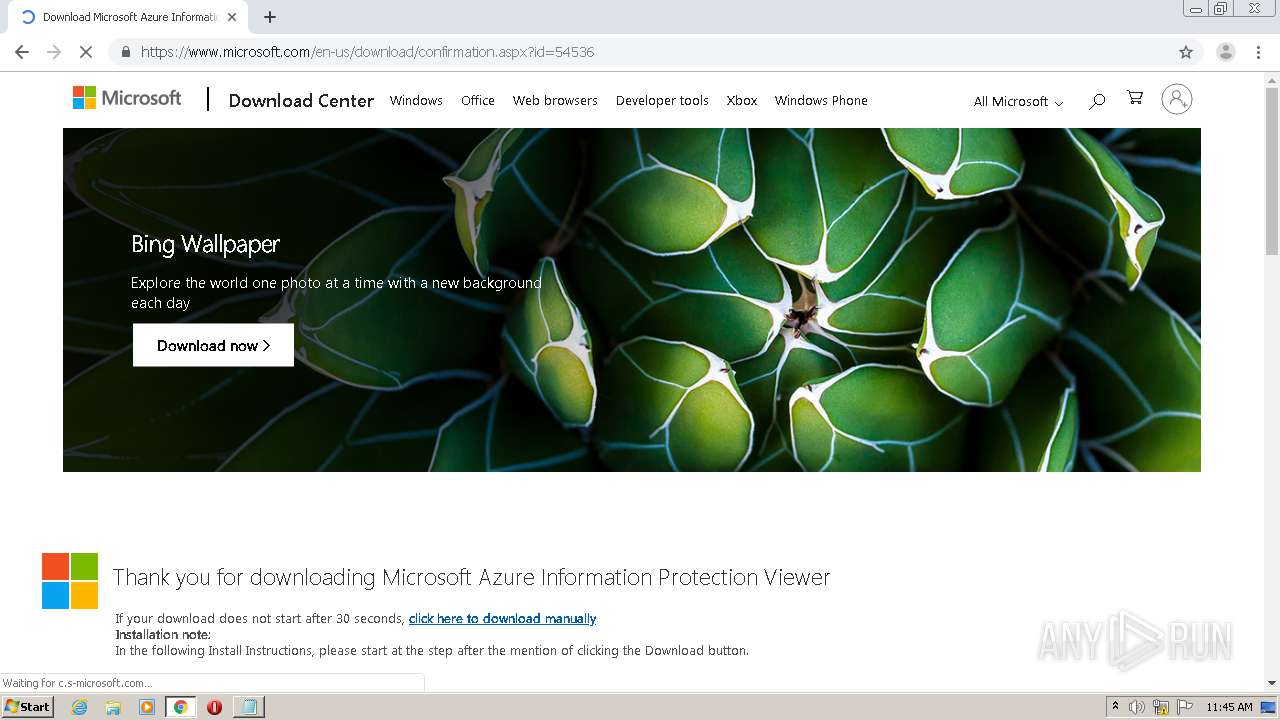Open a new tab with the plus button
The image size is (1280, 720).
(270, 17)
